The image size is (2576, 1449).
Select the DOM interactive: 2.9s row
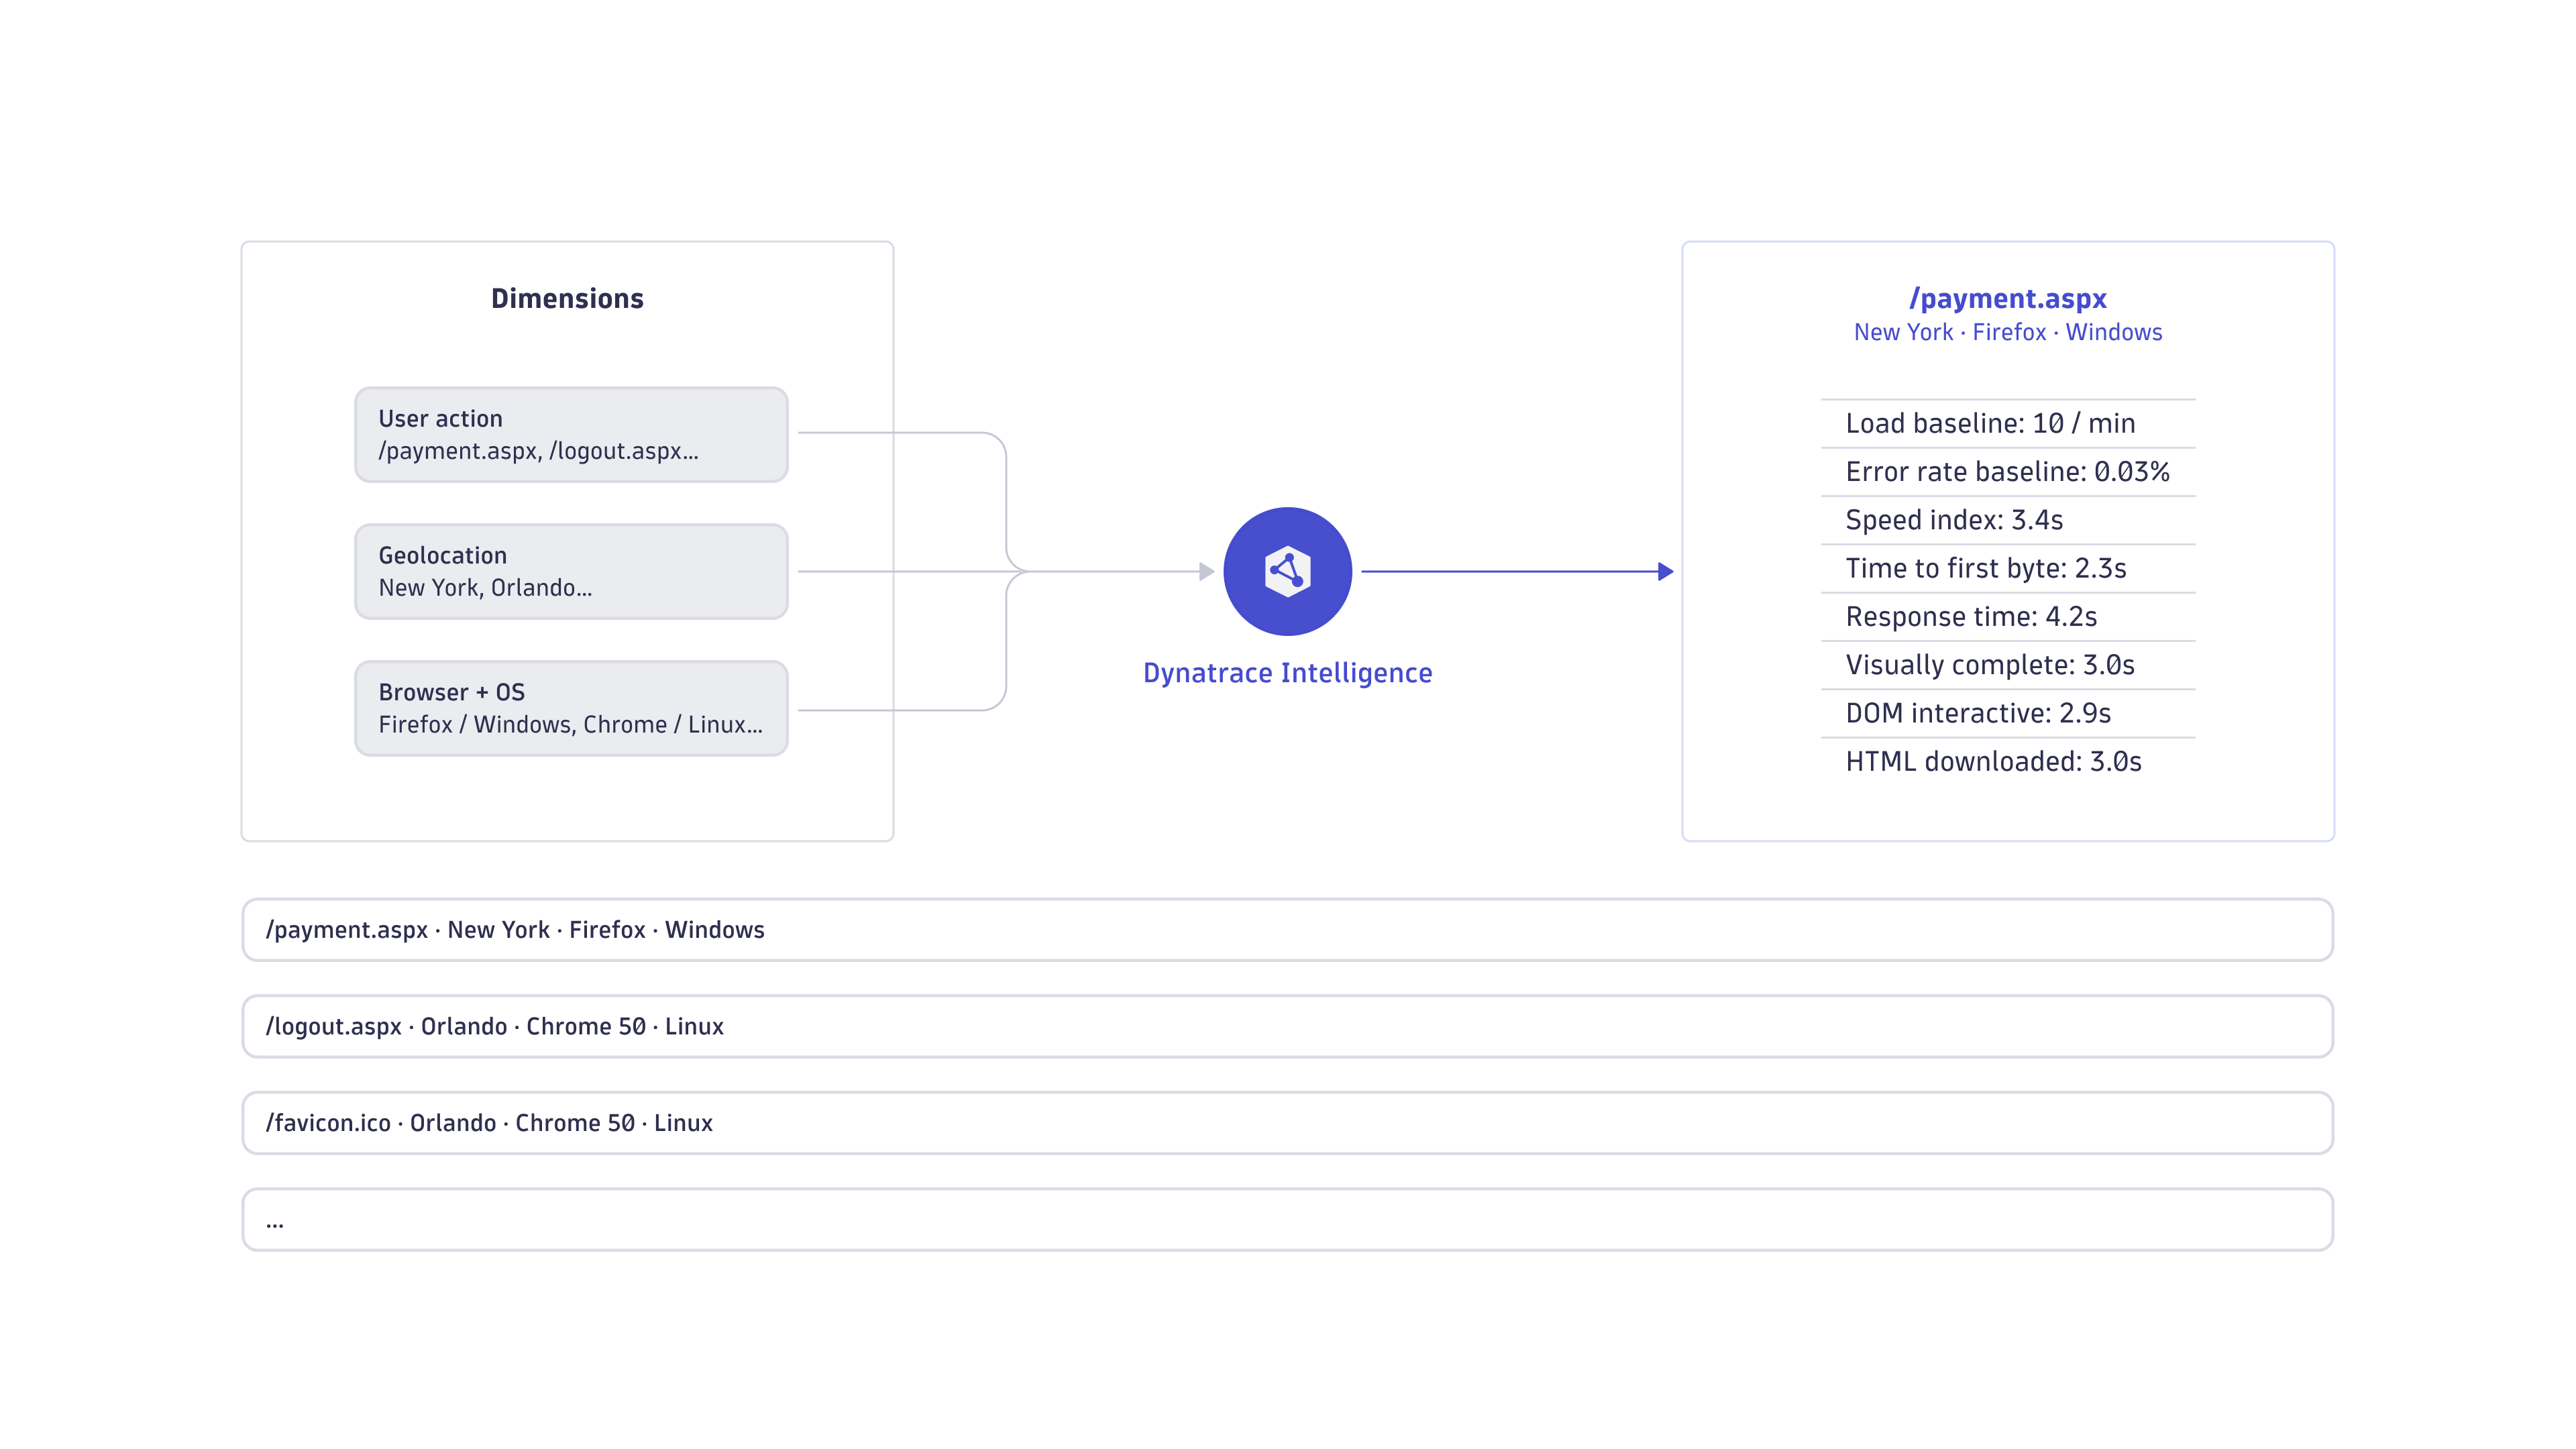click(x=2007, y=713)
